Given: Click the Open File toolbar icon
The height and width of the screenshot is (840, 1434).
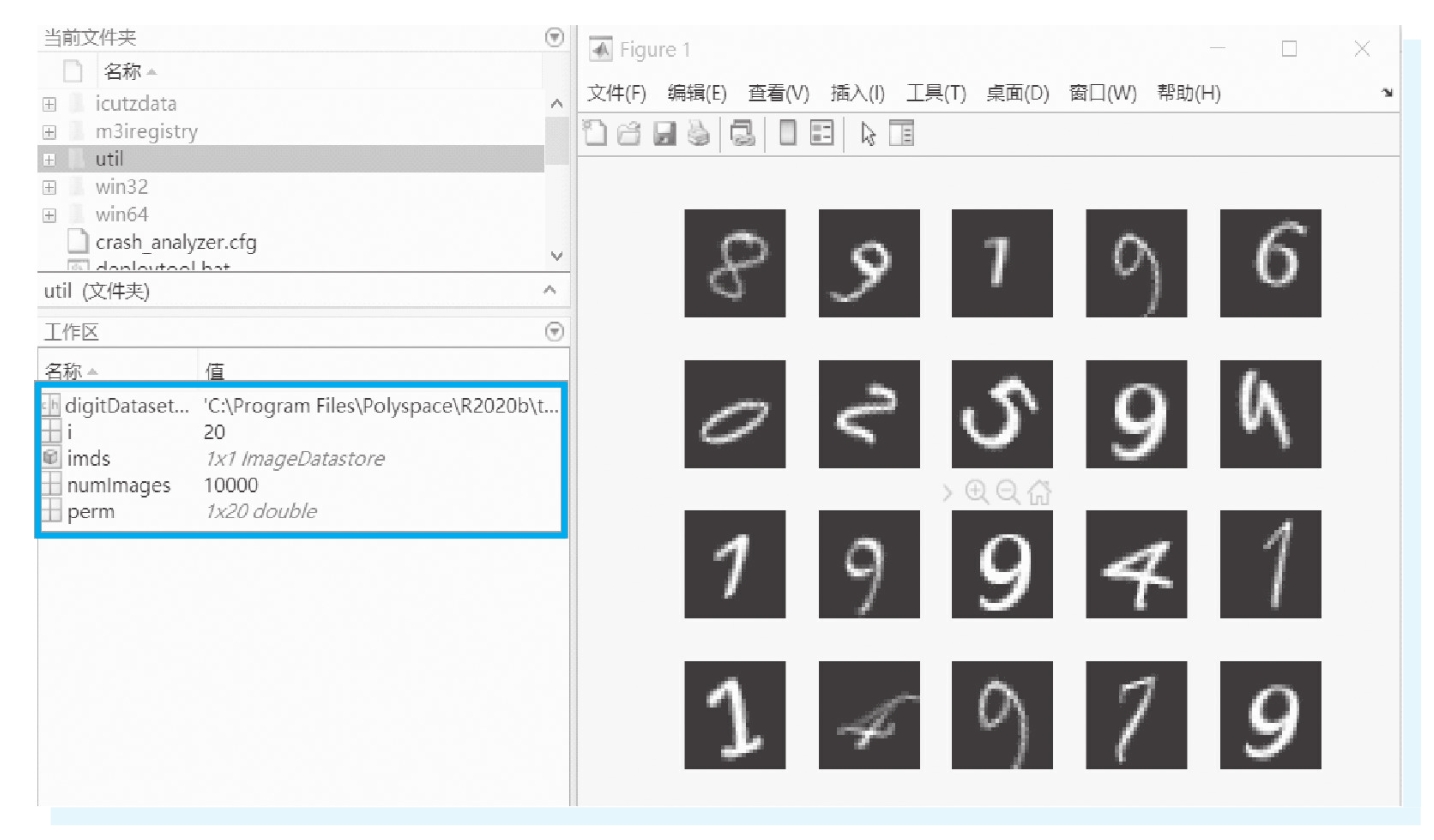Looking at the screenshot, I should click(x=627, y=133).
